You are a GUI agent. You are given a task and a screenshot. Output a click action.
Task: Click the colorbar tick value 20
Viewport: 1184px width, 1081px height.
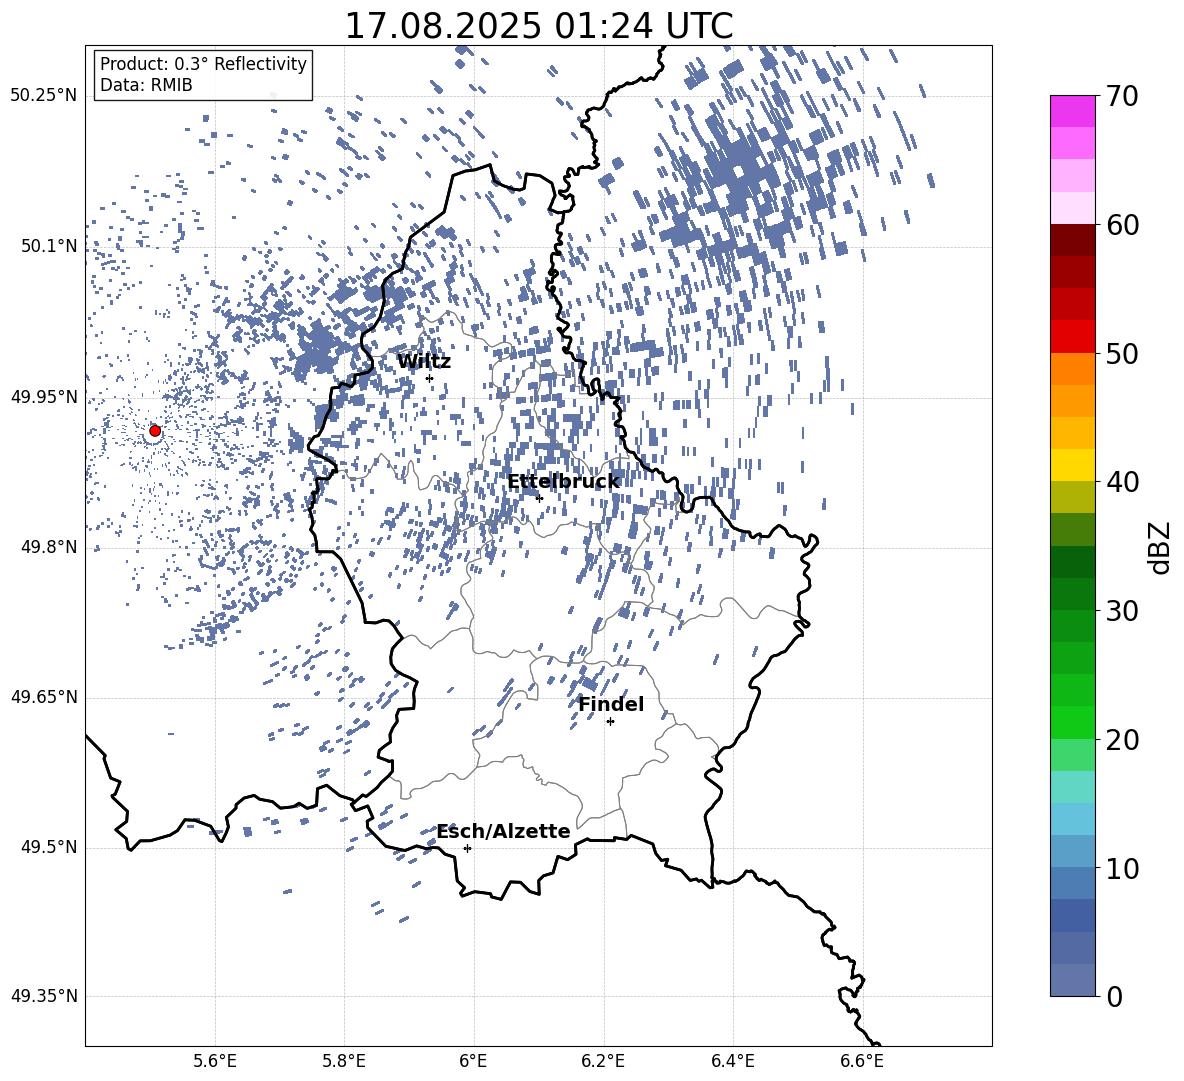[1122, 740]
